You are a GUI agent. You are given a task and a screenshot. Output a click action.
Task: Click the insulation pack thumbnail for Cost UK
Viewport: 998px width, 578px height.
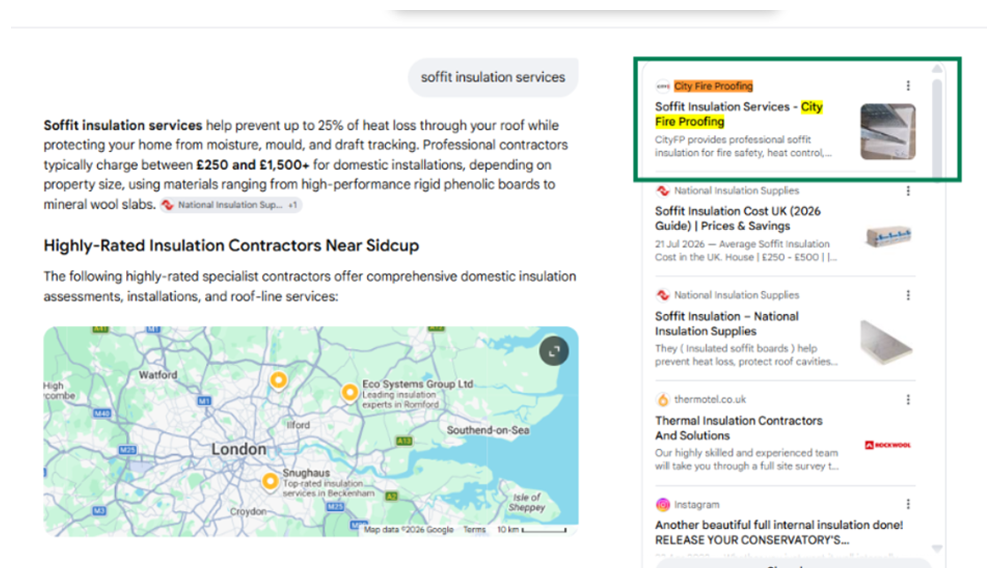(889, 236)
